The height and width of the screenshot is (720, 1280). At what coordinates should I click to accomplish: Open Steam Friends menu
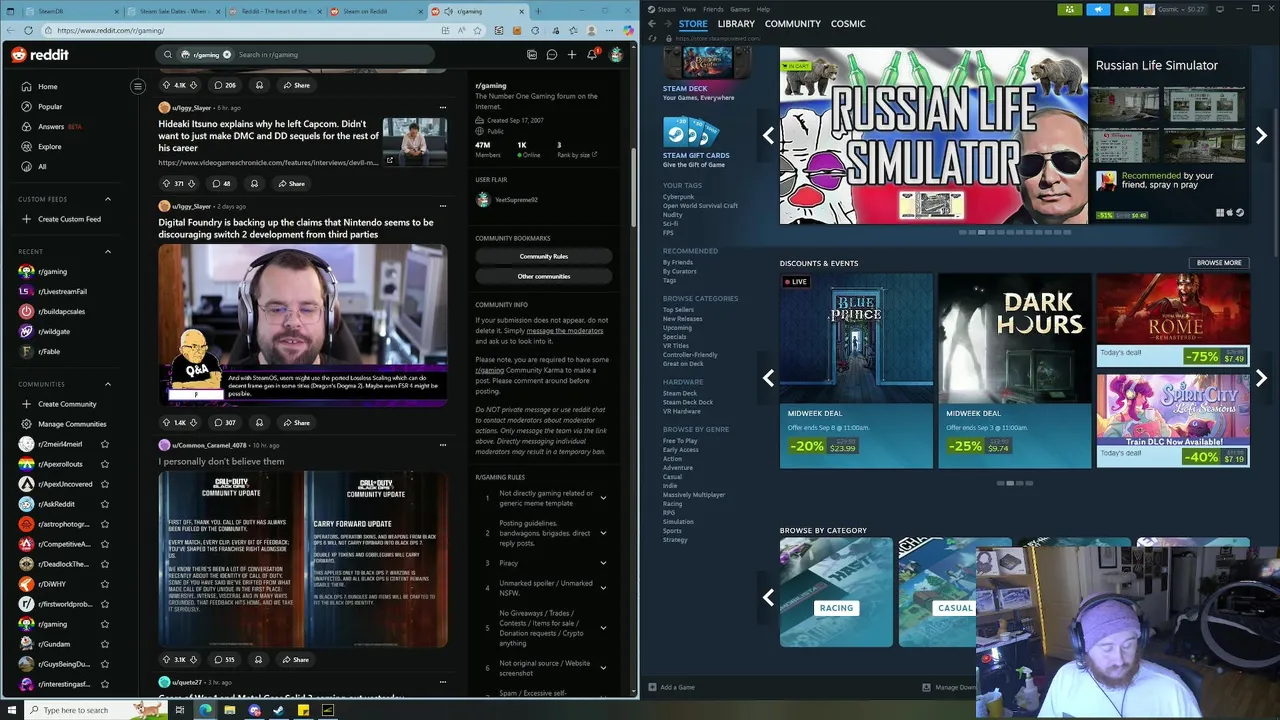(713, 9)
